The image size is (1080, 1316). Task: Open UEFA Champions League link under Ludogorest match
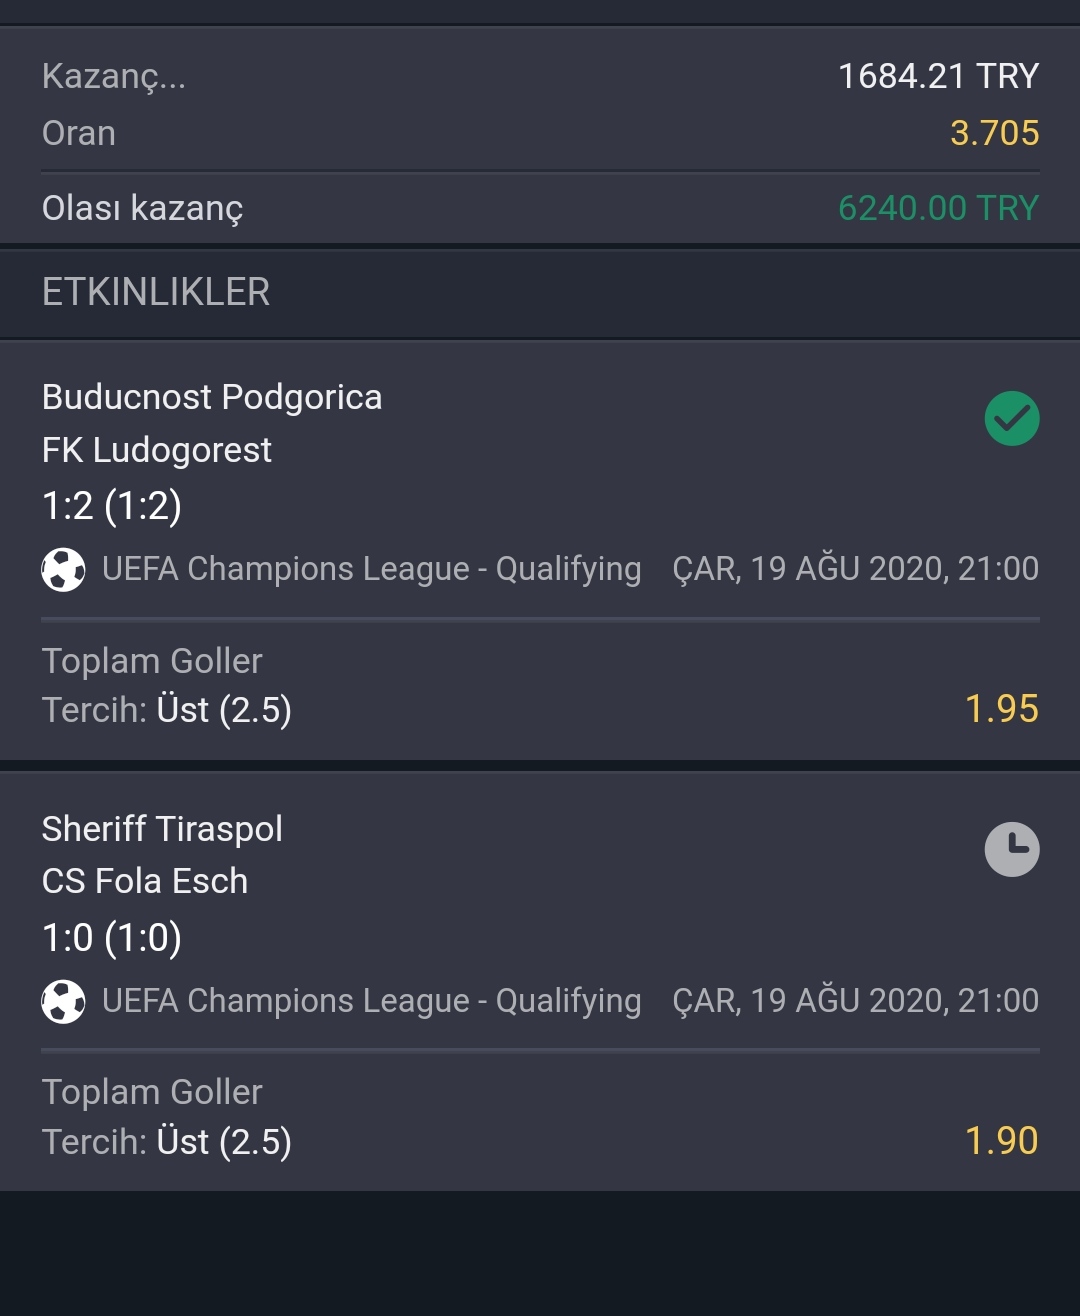pyautogui.click(x=372, y=569)
